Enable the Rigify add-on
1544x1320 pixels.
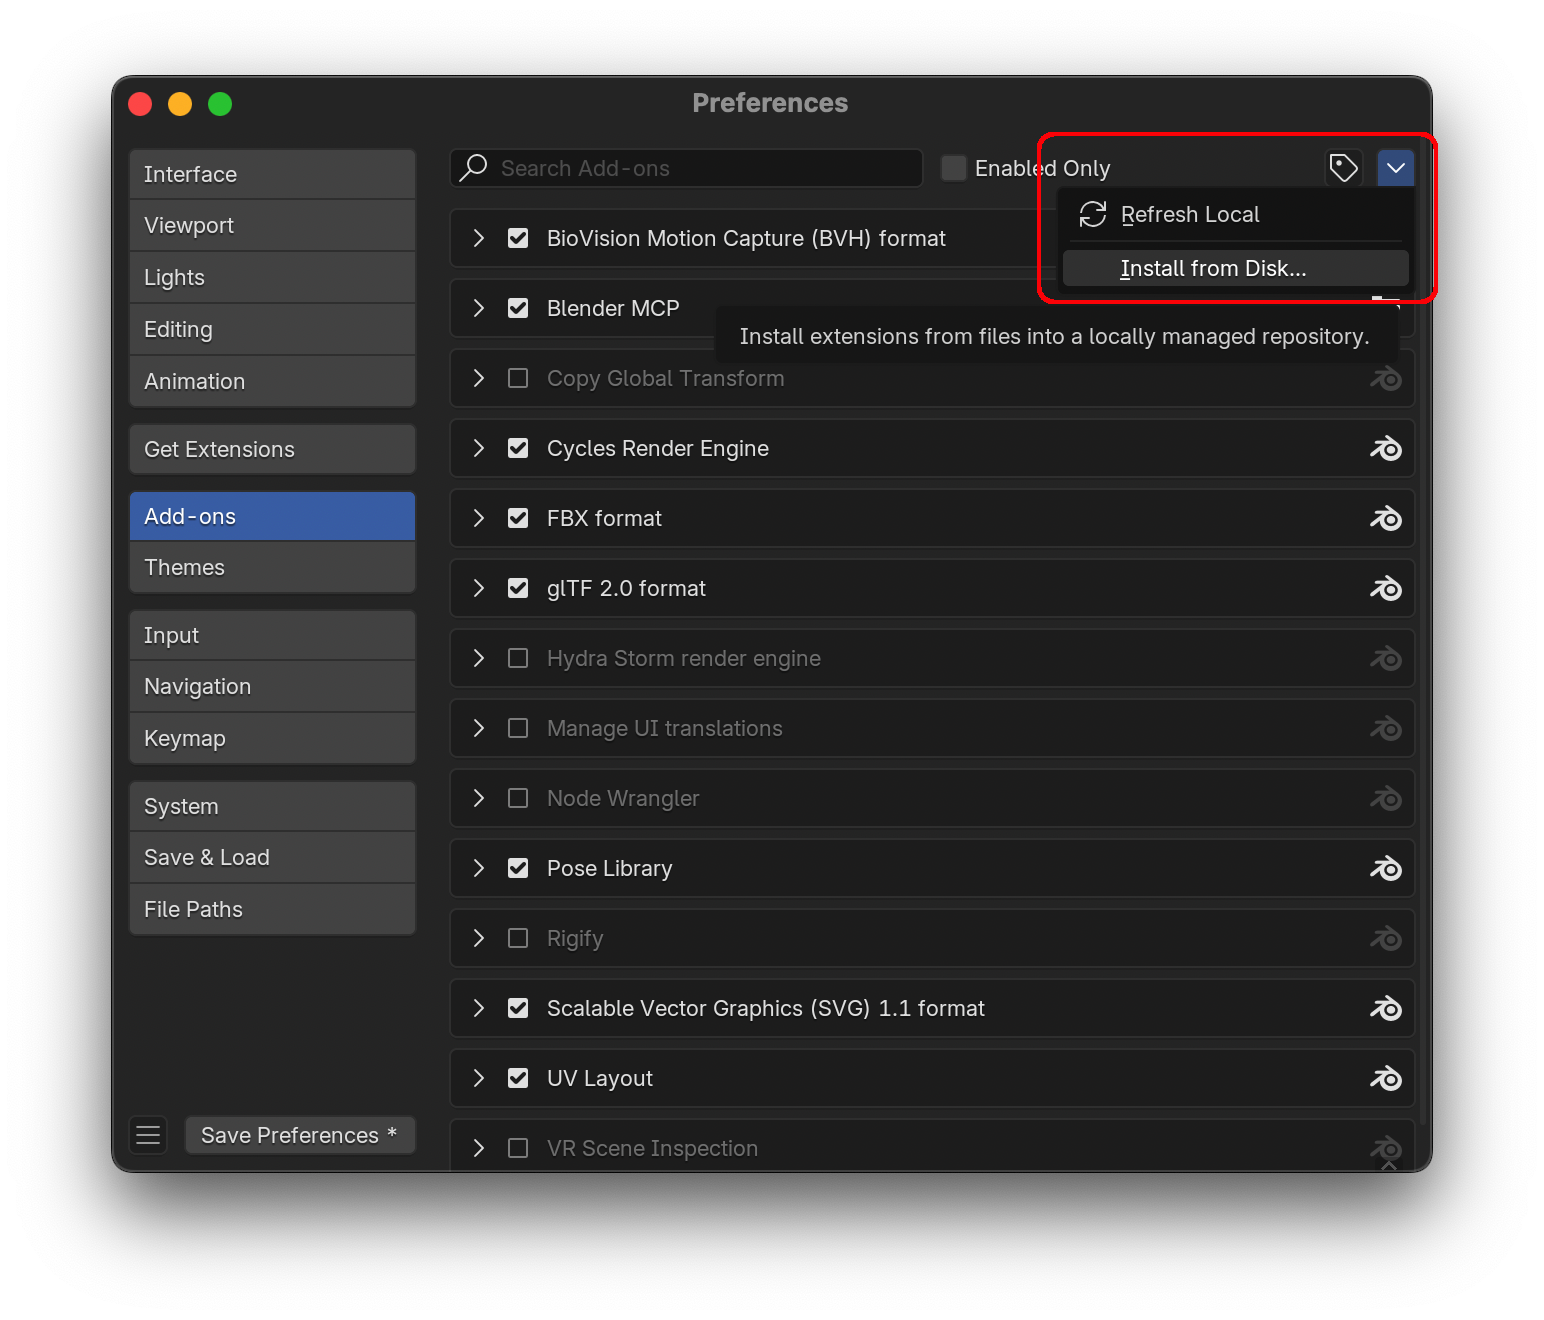(518, 938)
